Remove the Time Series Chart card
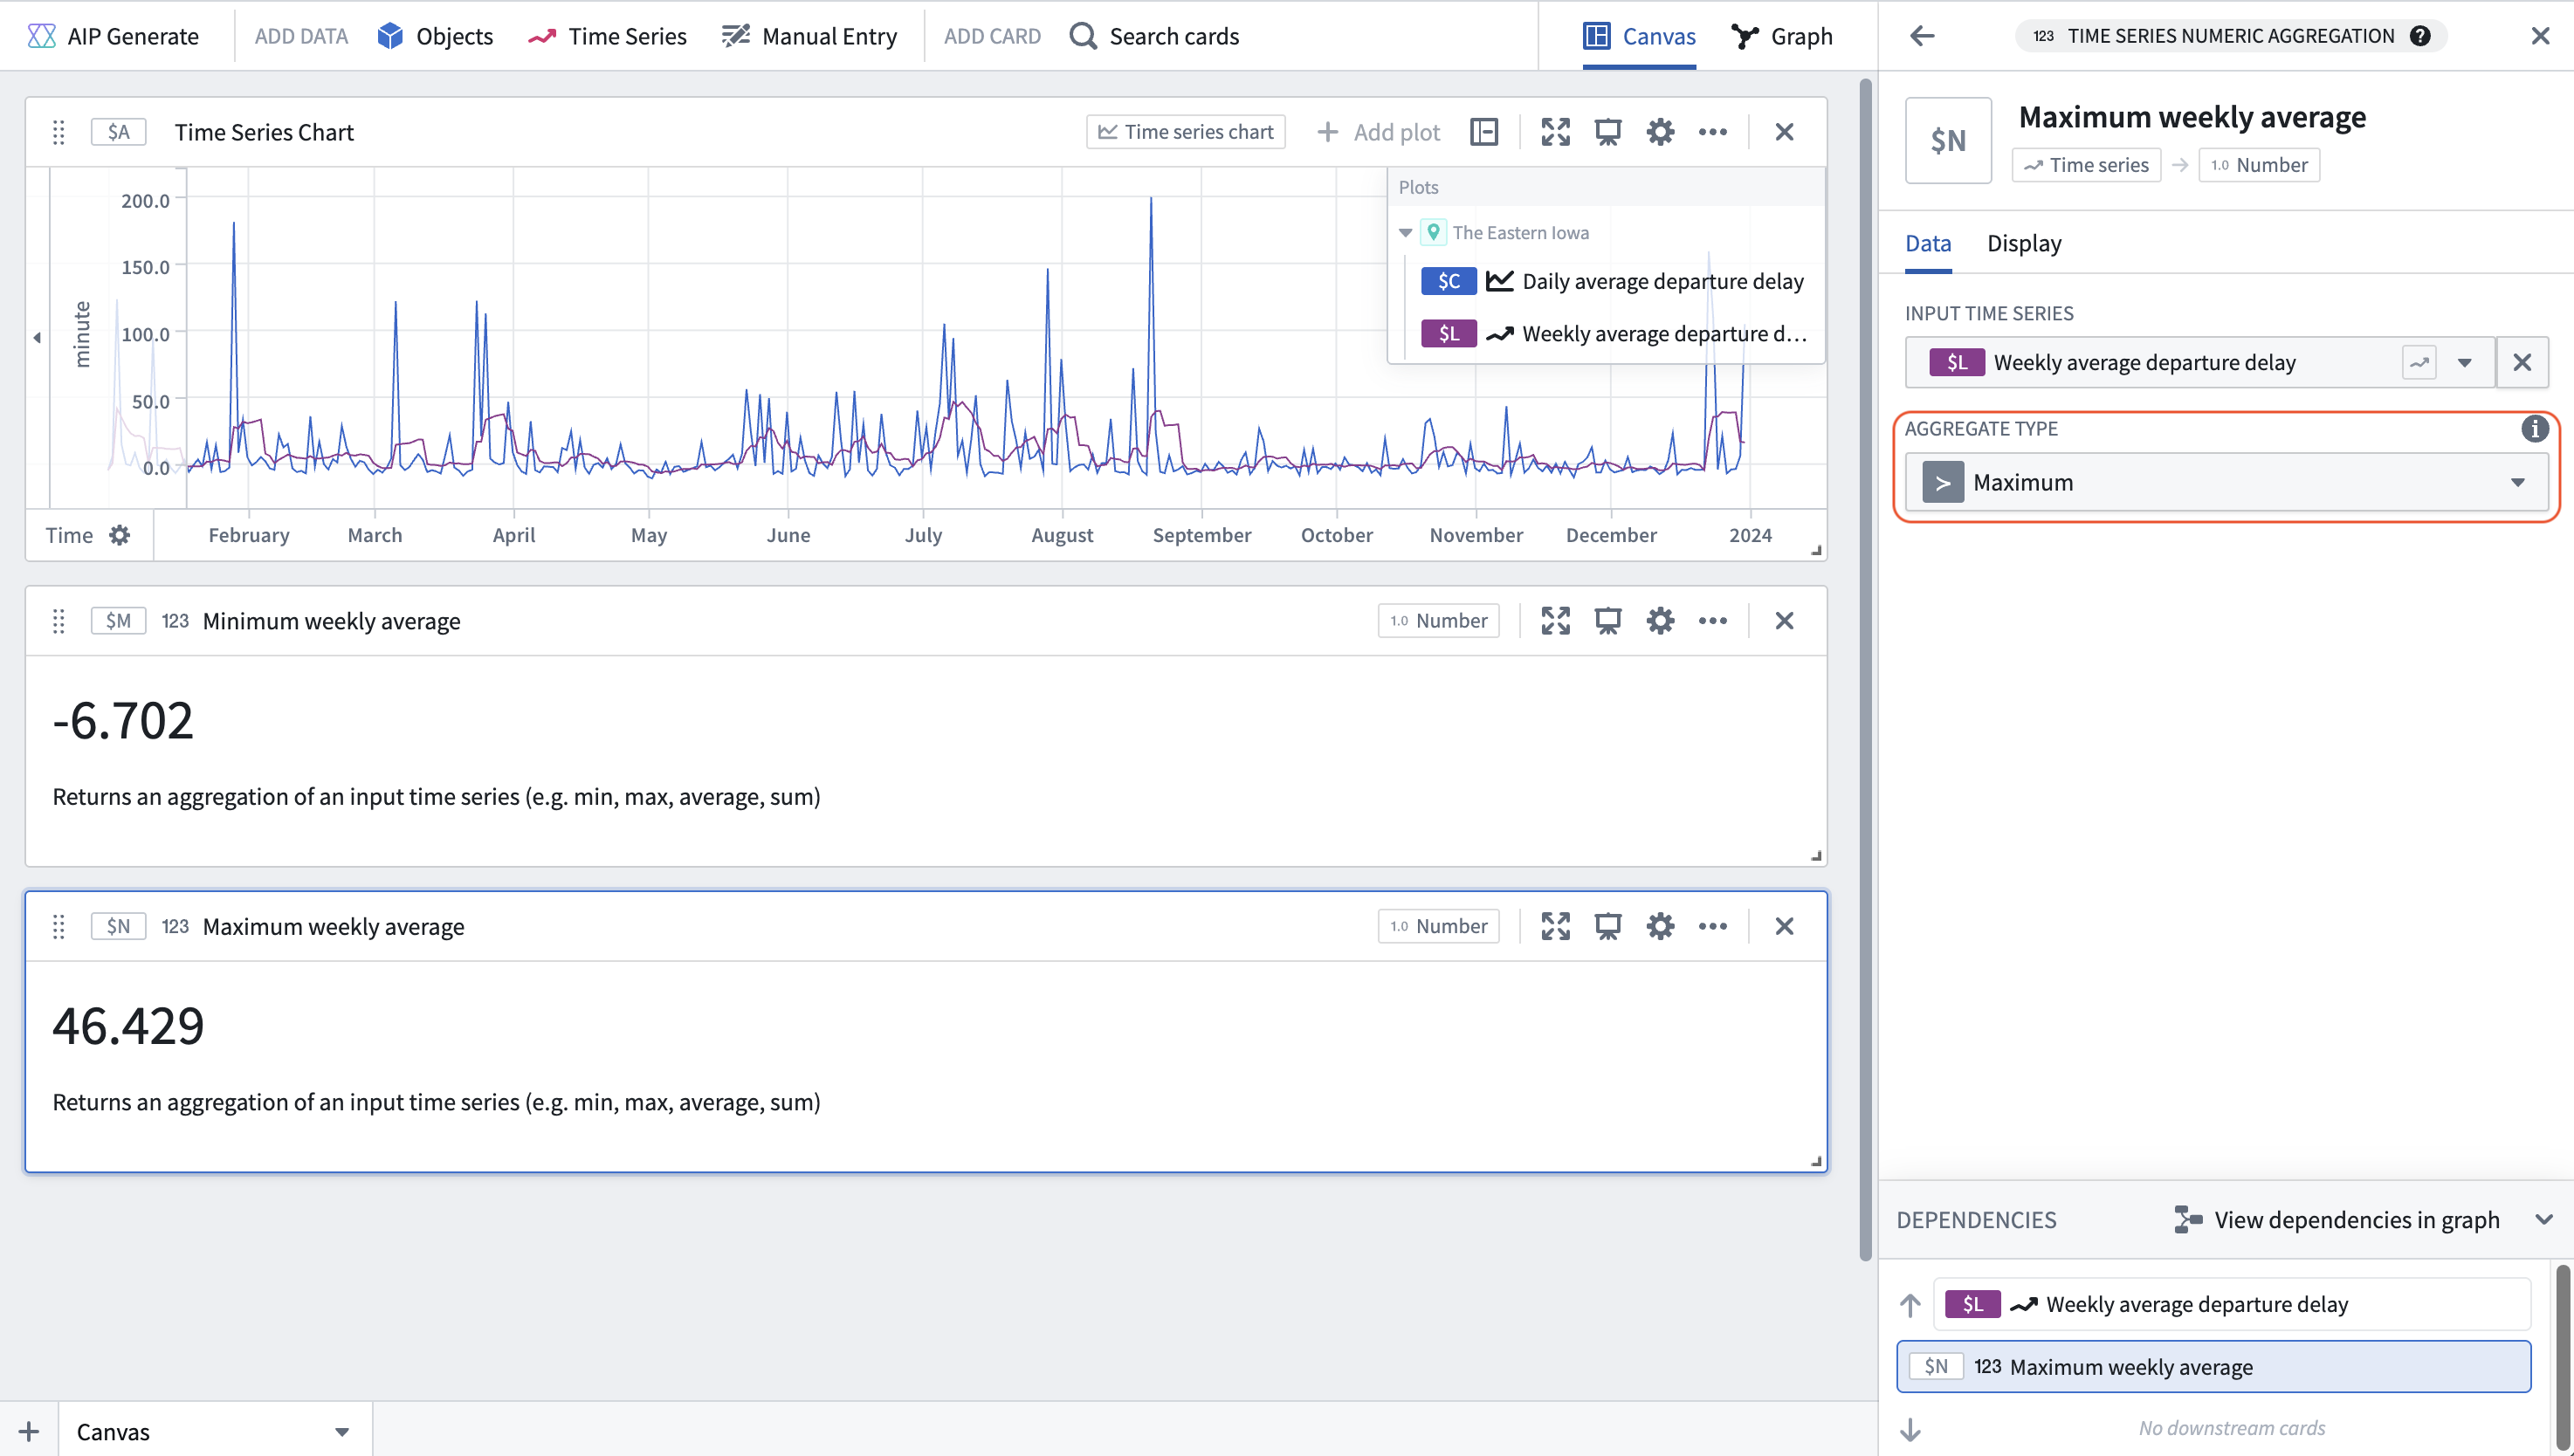 click(1784, 132)
